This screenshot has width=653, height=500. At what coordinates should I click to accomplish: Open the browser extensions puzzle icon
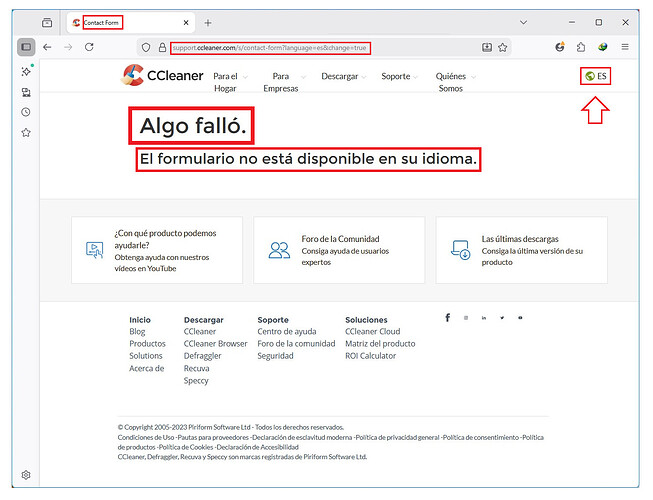click(581, 47)
